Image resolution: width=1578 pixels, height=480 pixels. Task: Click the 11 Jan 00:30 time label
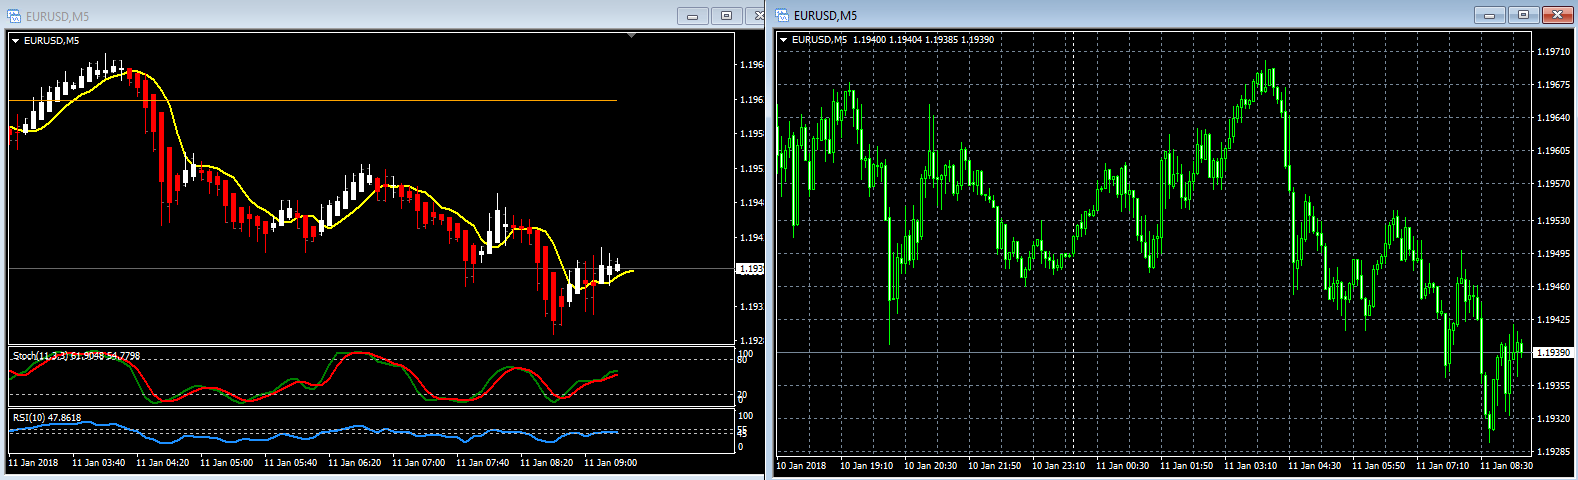1122,466
